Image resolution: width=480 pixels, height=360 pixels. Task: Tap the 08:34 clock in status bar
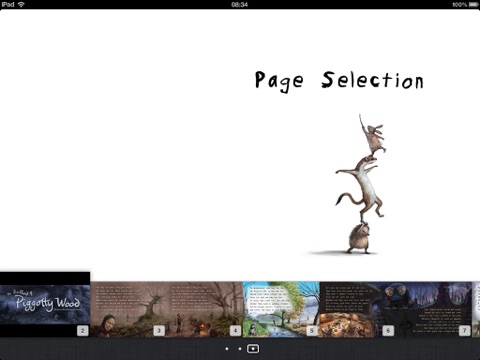click(239, 4)
